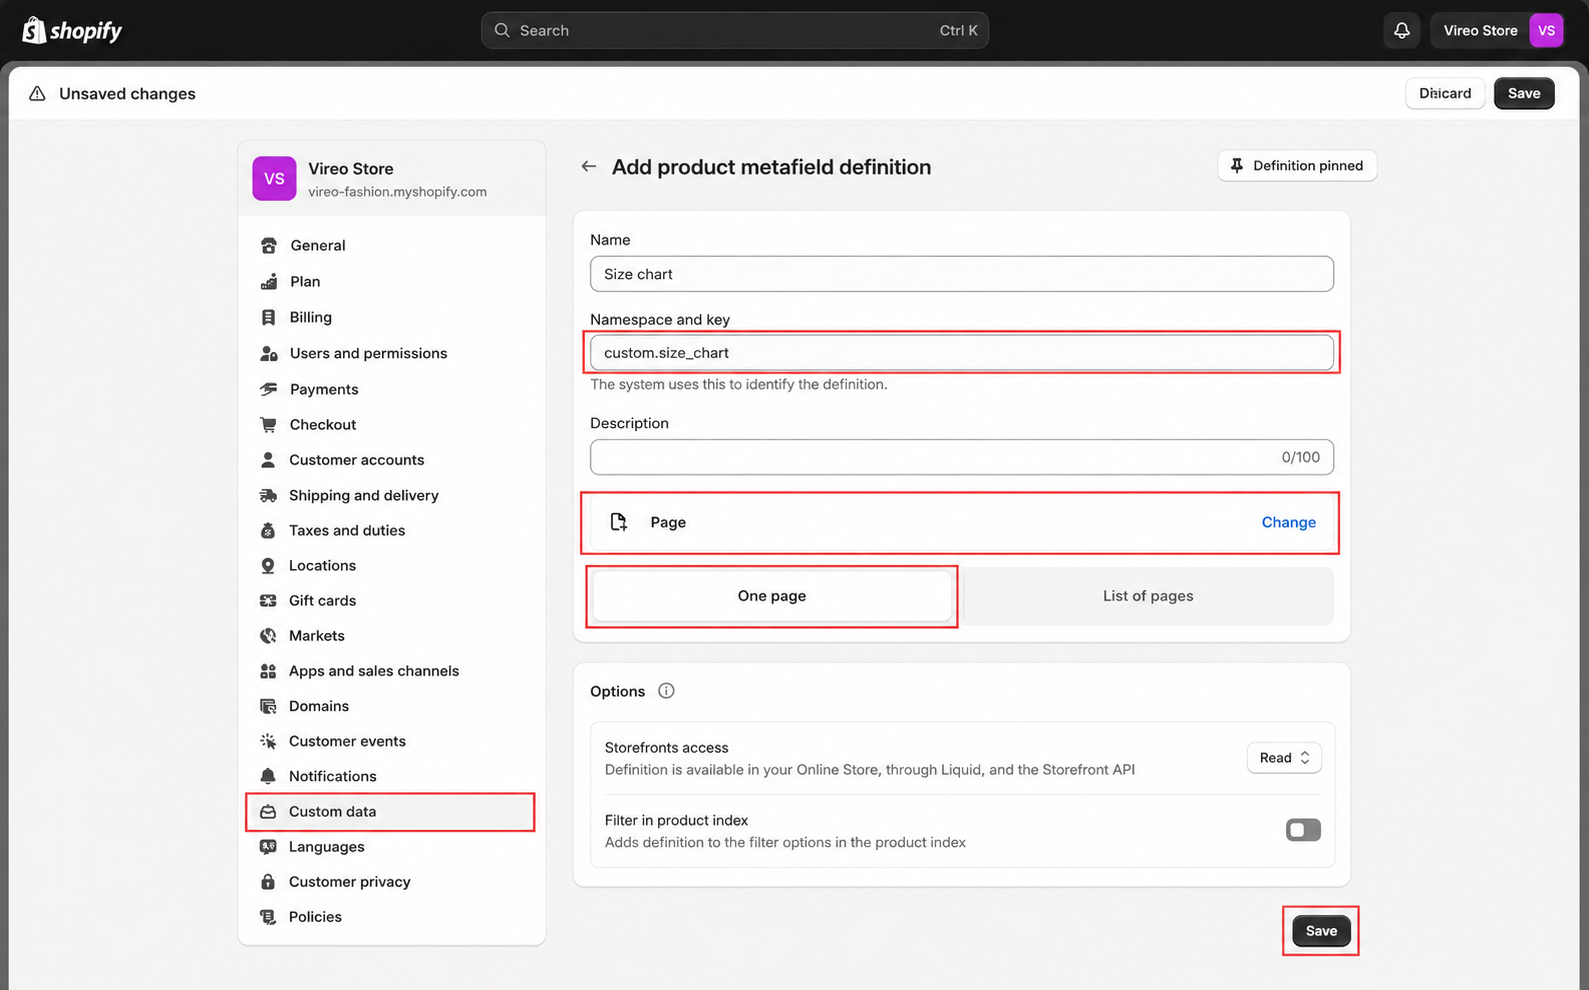The image size is (1589, 990).
Task: Click the Customer events sparkle icon
Action: pos(268,741)
